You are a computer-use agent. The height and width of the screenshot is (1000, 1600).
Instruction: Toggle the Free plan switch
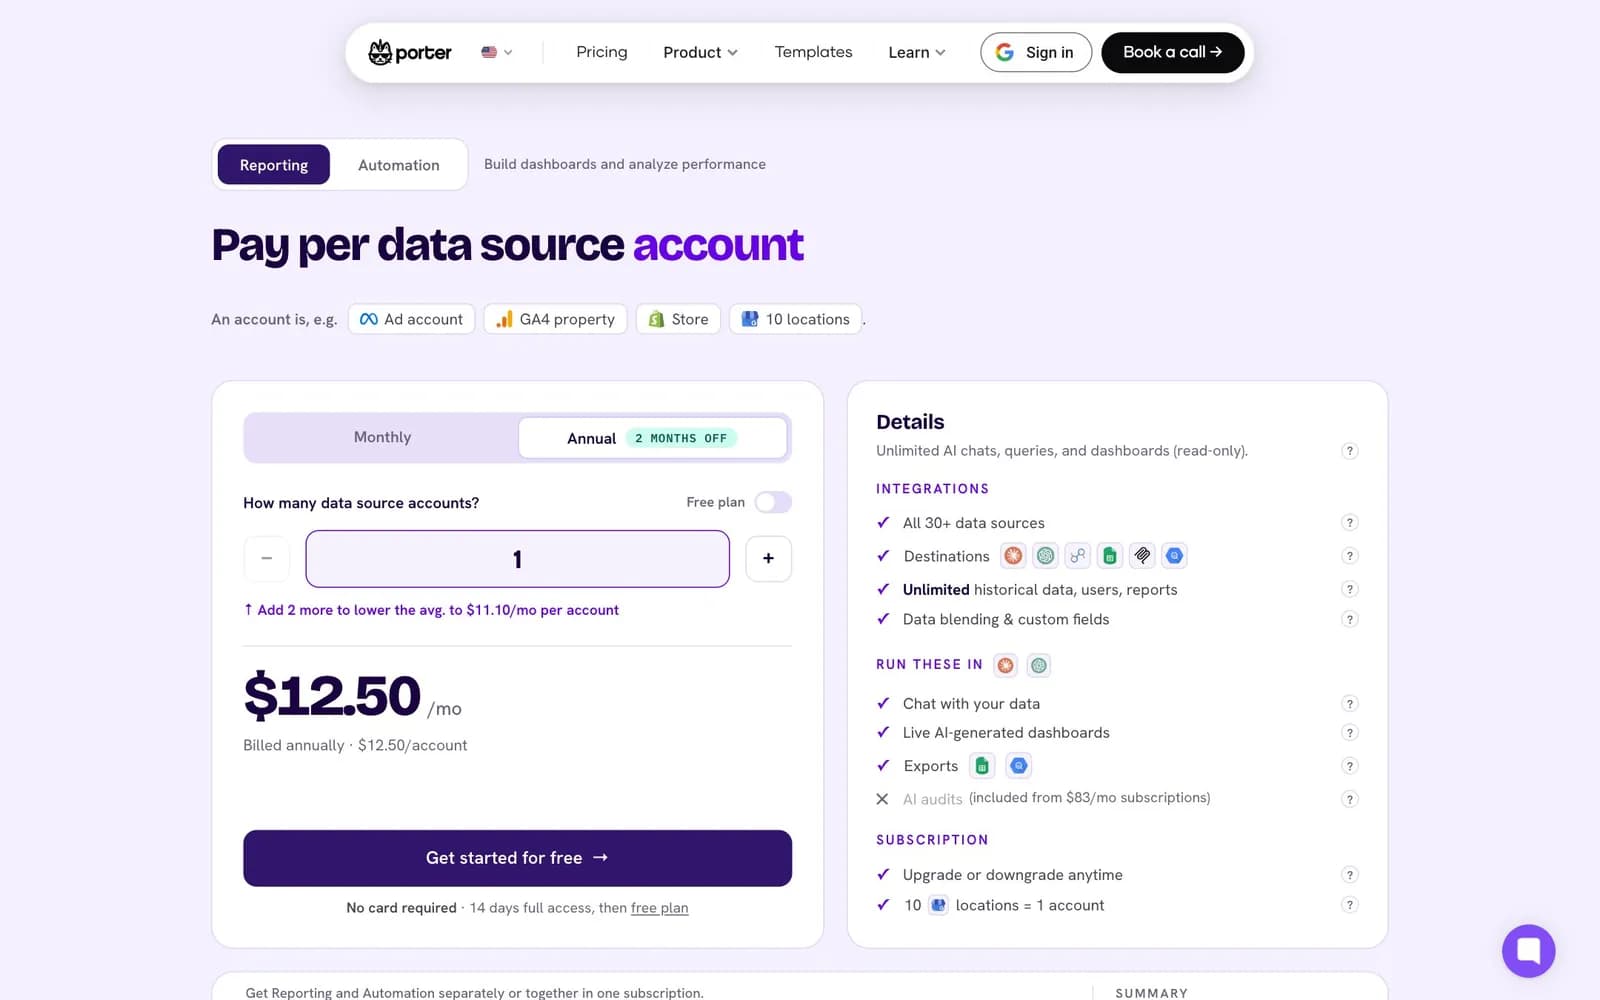pyautogui.click(x=773, y=502)
